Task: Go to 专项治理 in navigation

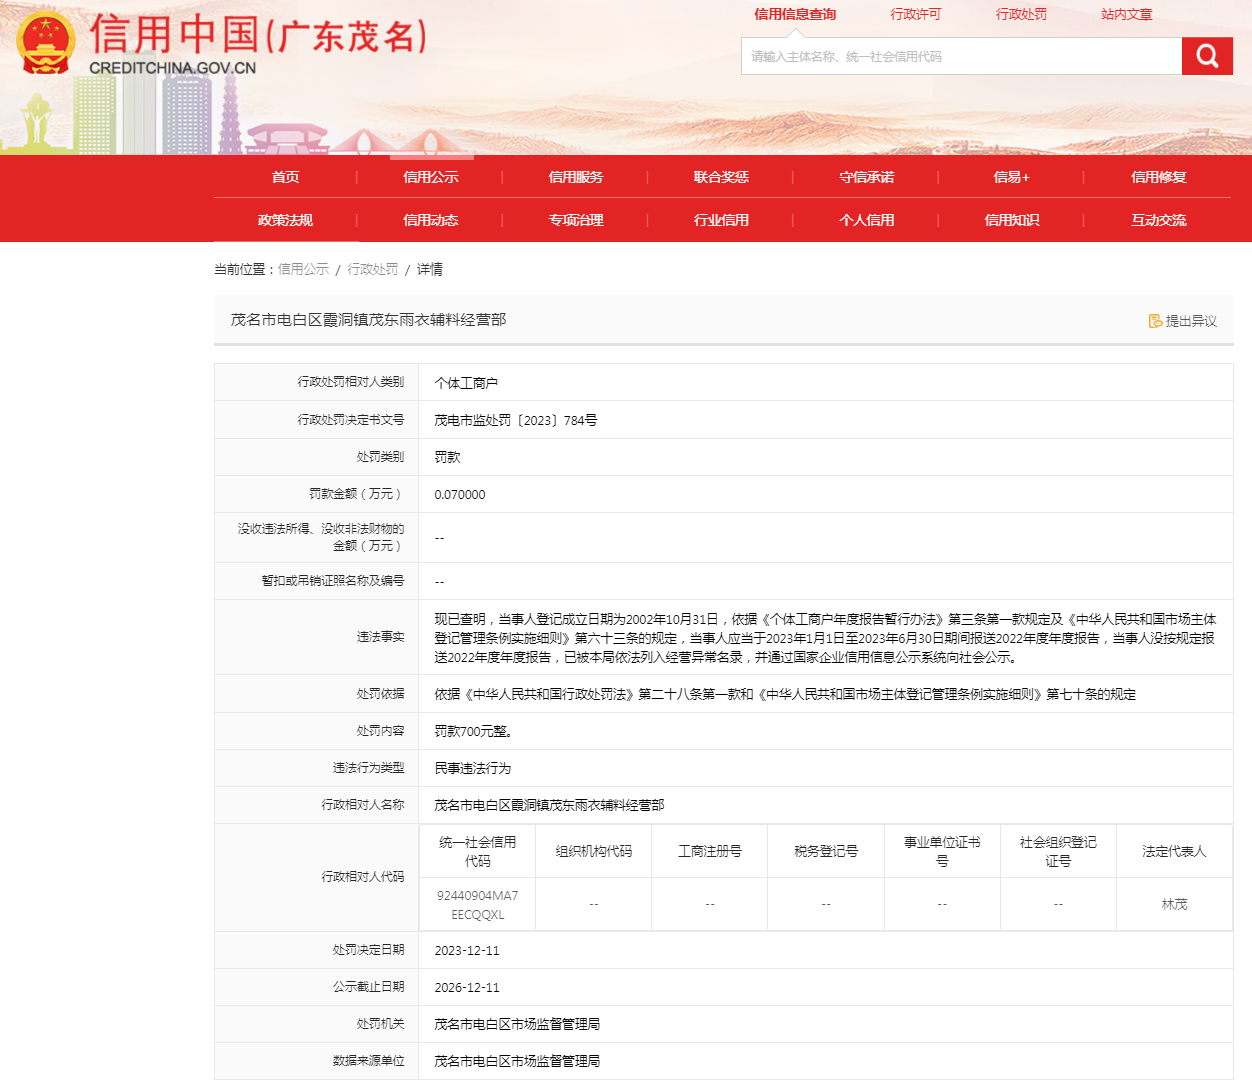Action: 576,220
